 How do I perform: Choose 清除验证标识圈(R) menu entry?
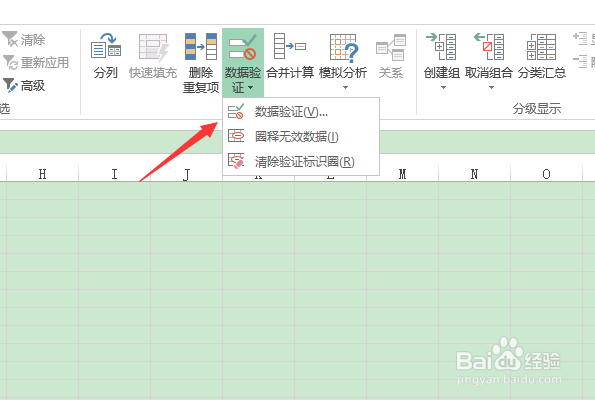[x=301, y=162]
